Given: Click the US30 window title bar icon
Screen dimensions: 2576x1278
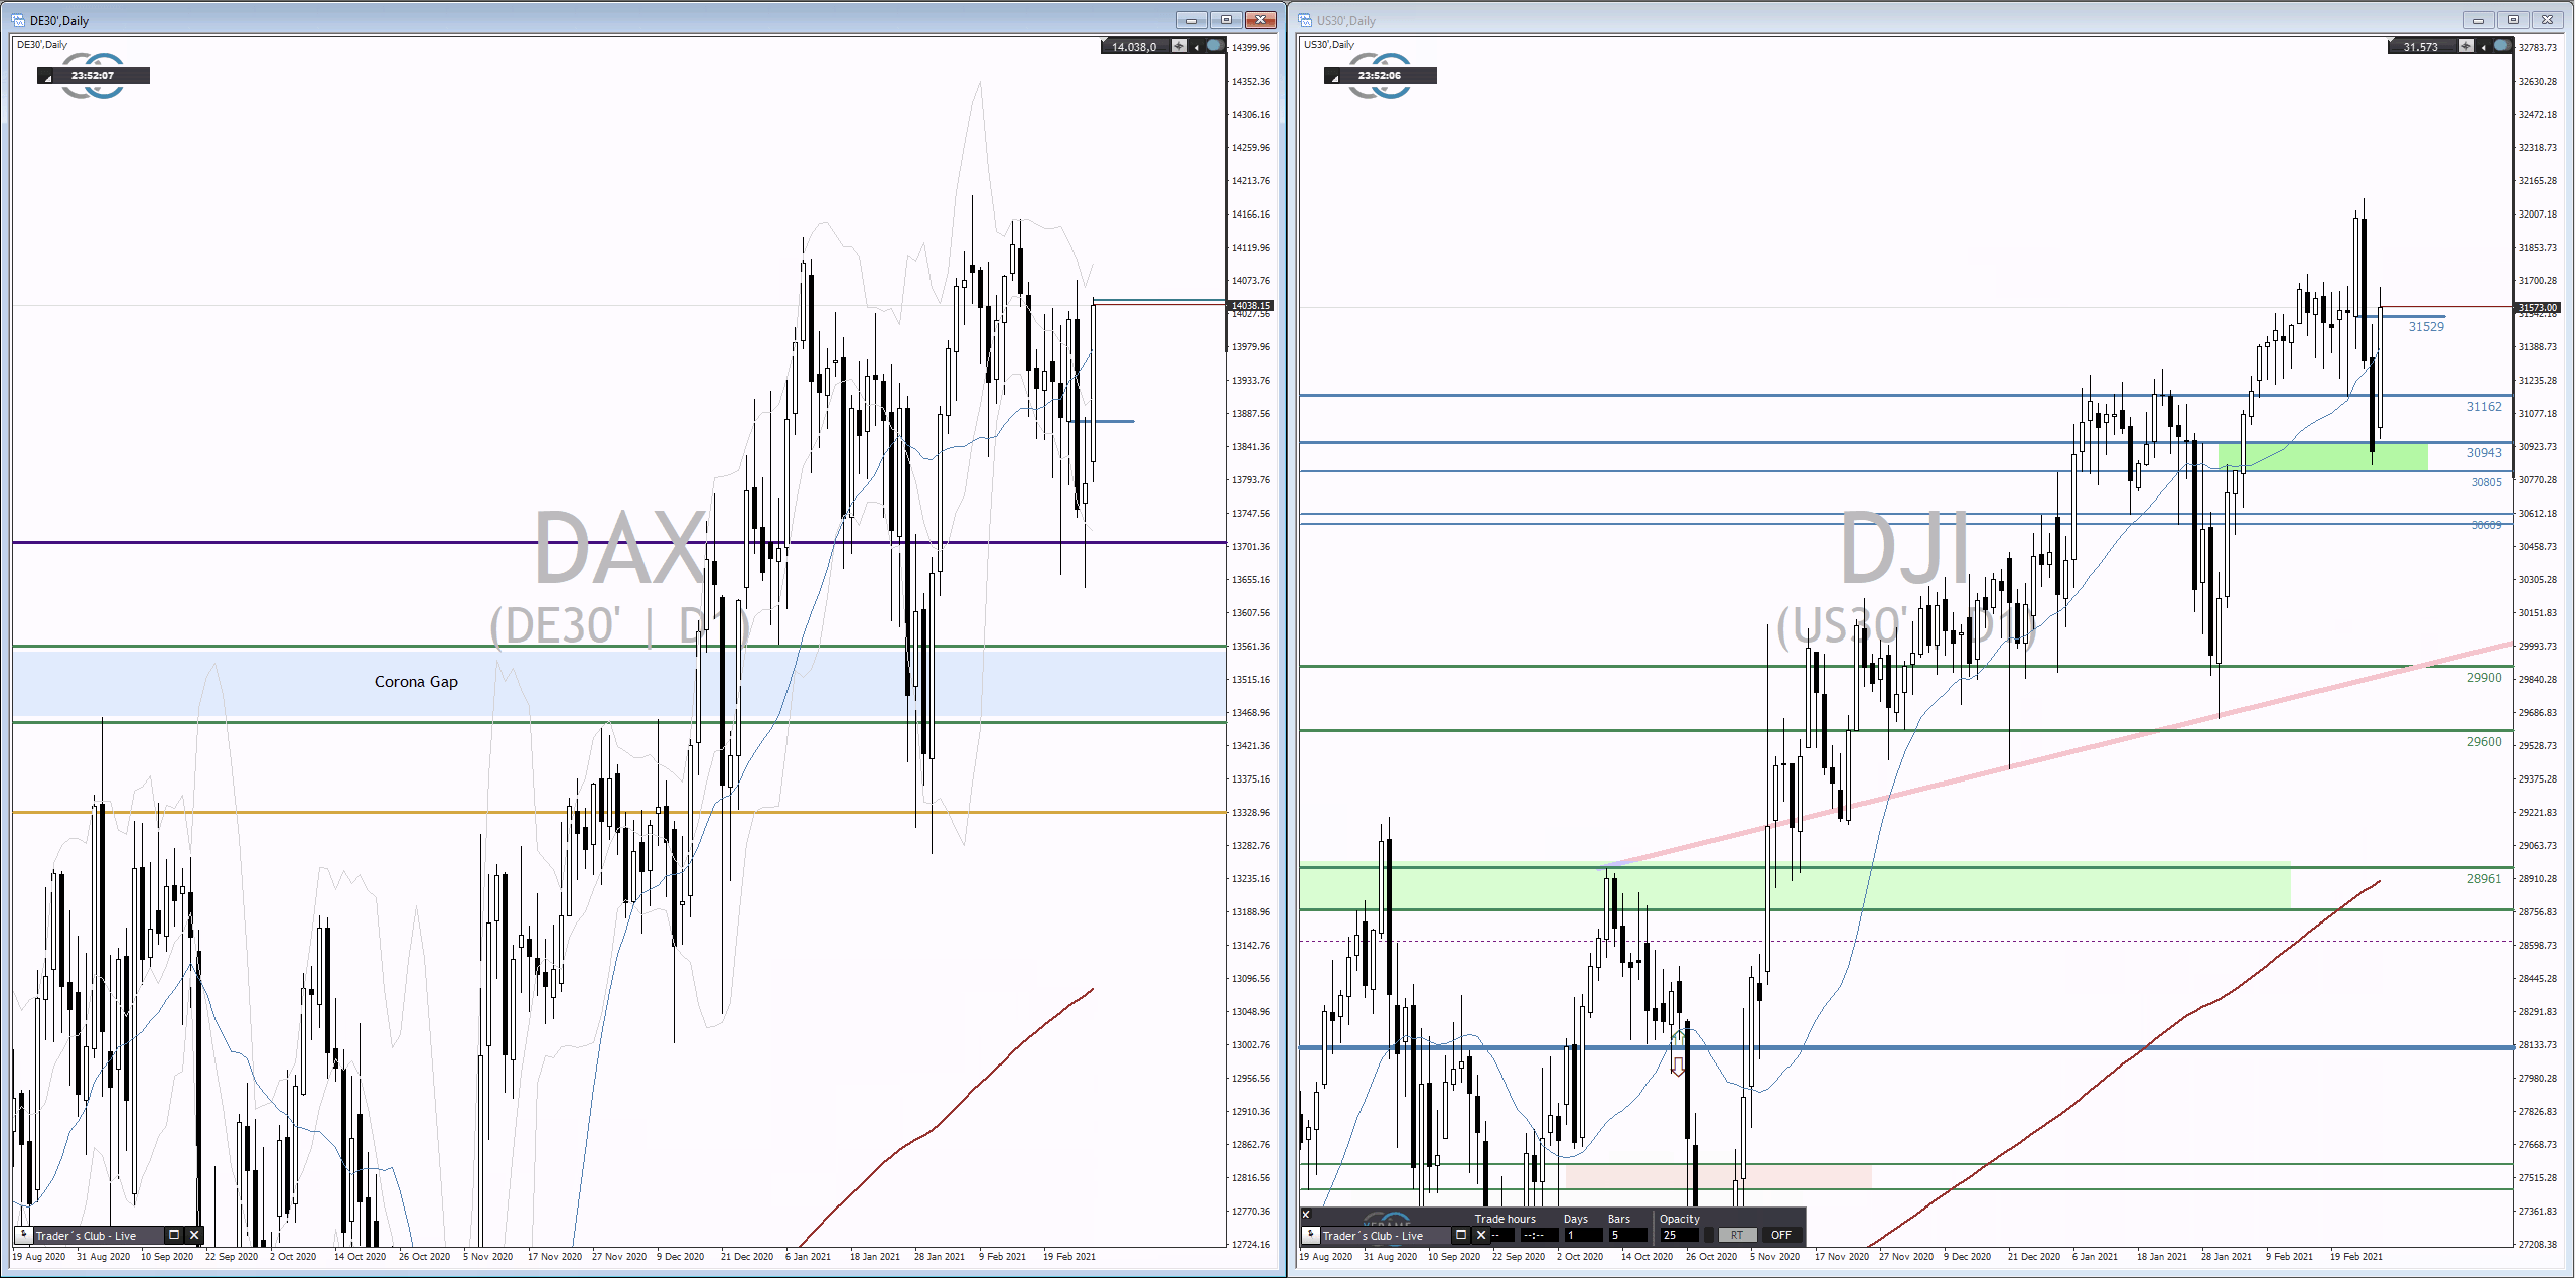Looking at the screenshot, I should coord(1305,20).
